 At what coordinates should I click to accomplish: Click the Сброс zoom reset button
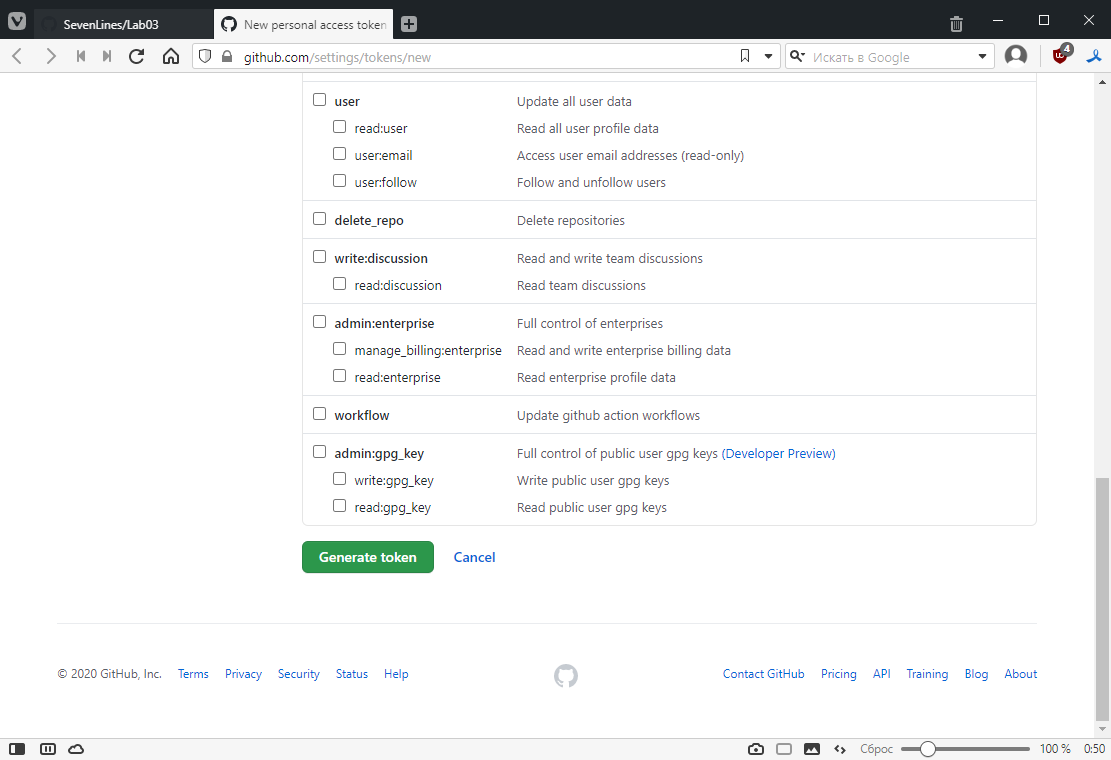point(876,749)
